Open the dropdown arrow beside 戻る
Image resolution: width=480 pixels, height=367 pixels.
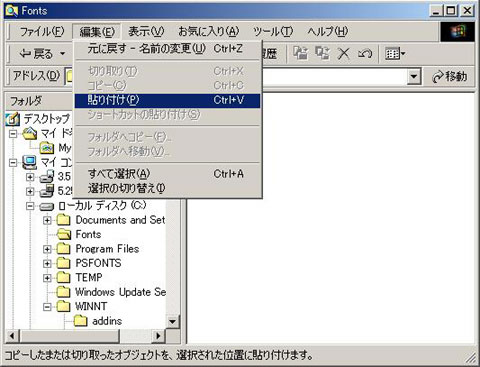tap(63, 53)
